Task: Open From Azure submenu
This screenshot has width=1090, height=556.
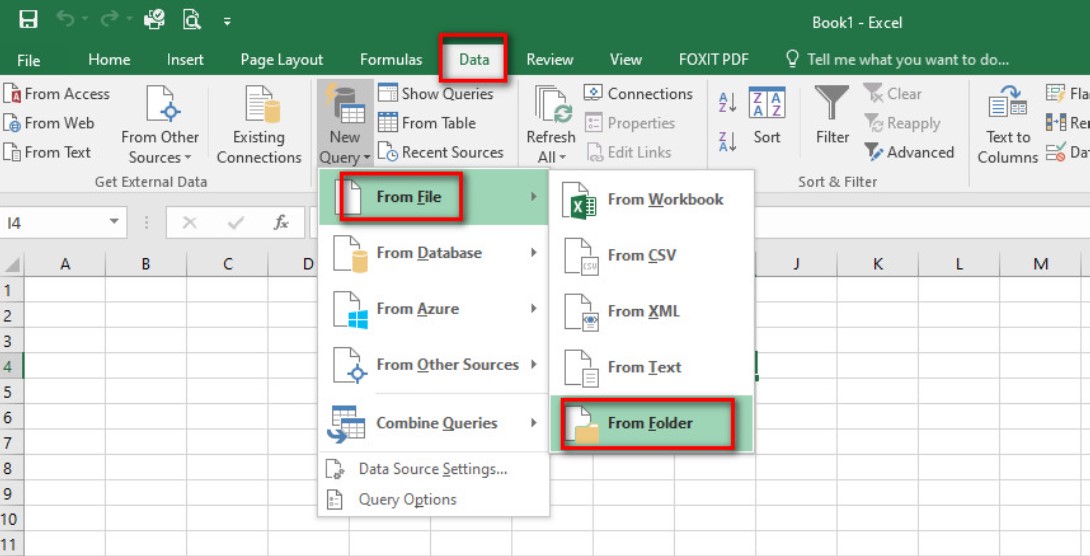Action: [433, 309]
